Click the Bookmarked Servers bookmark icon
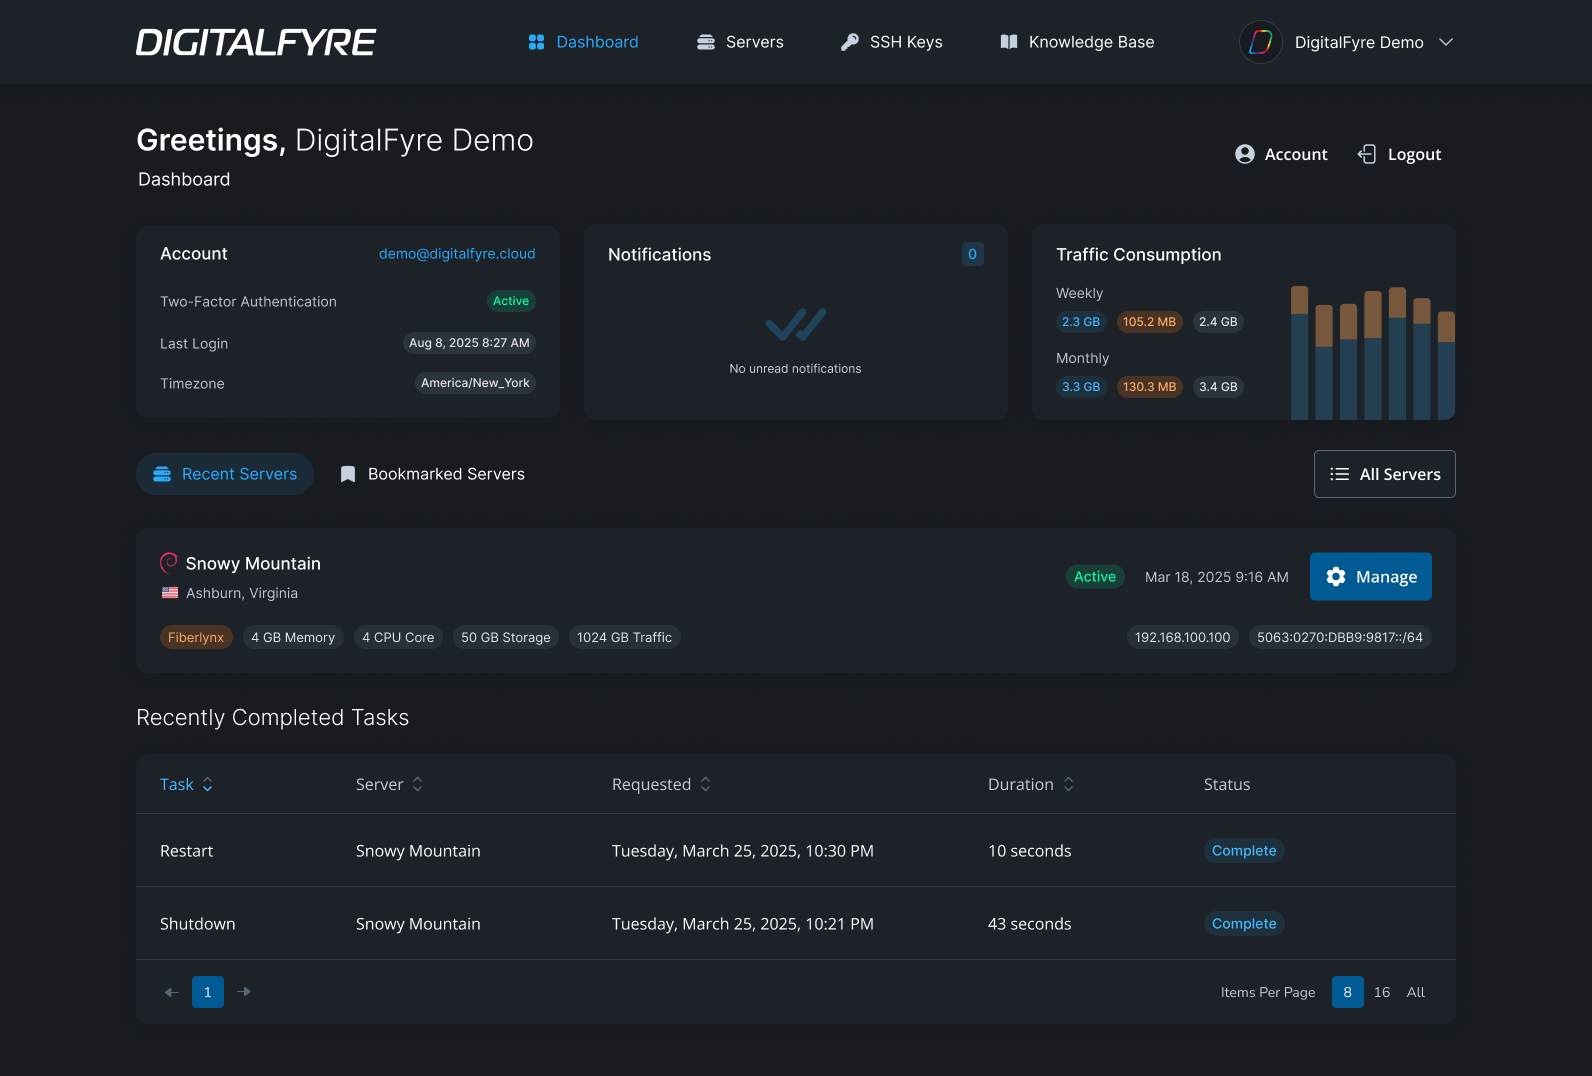 point(348,474)
